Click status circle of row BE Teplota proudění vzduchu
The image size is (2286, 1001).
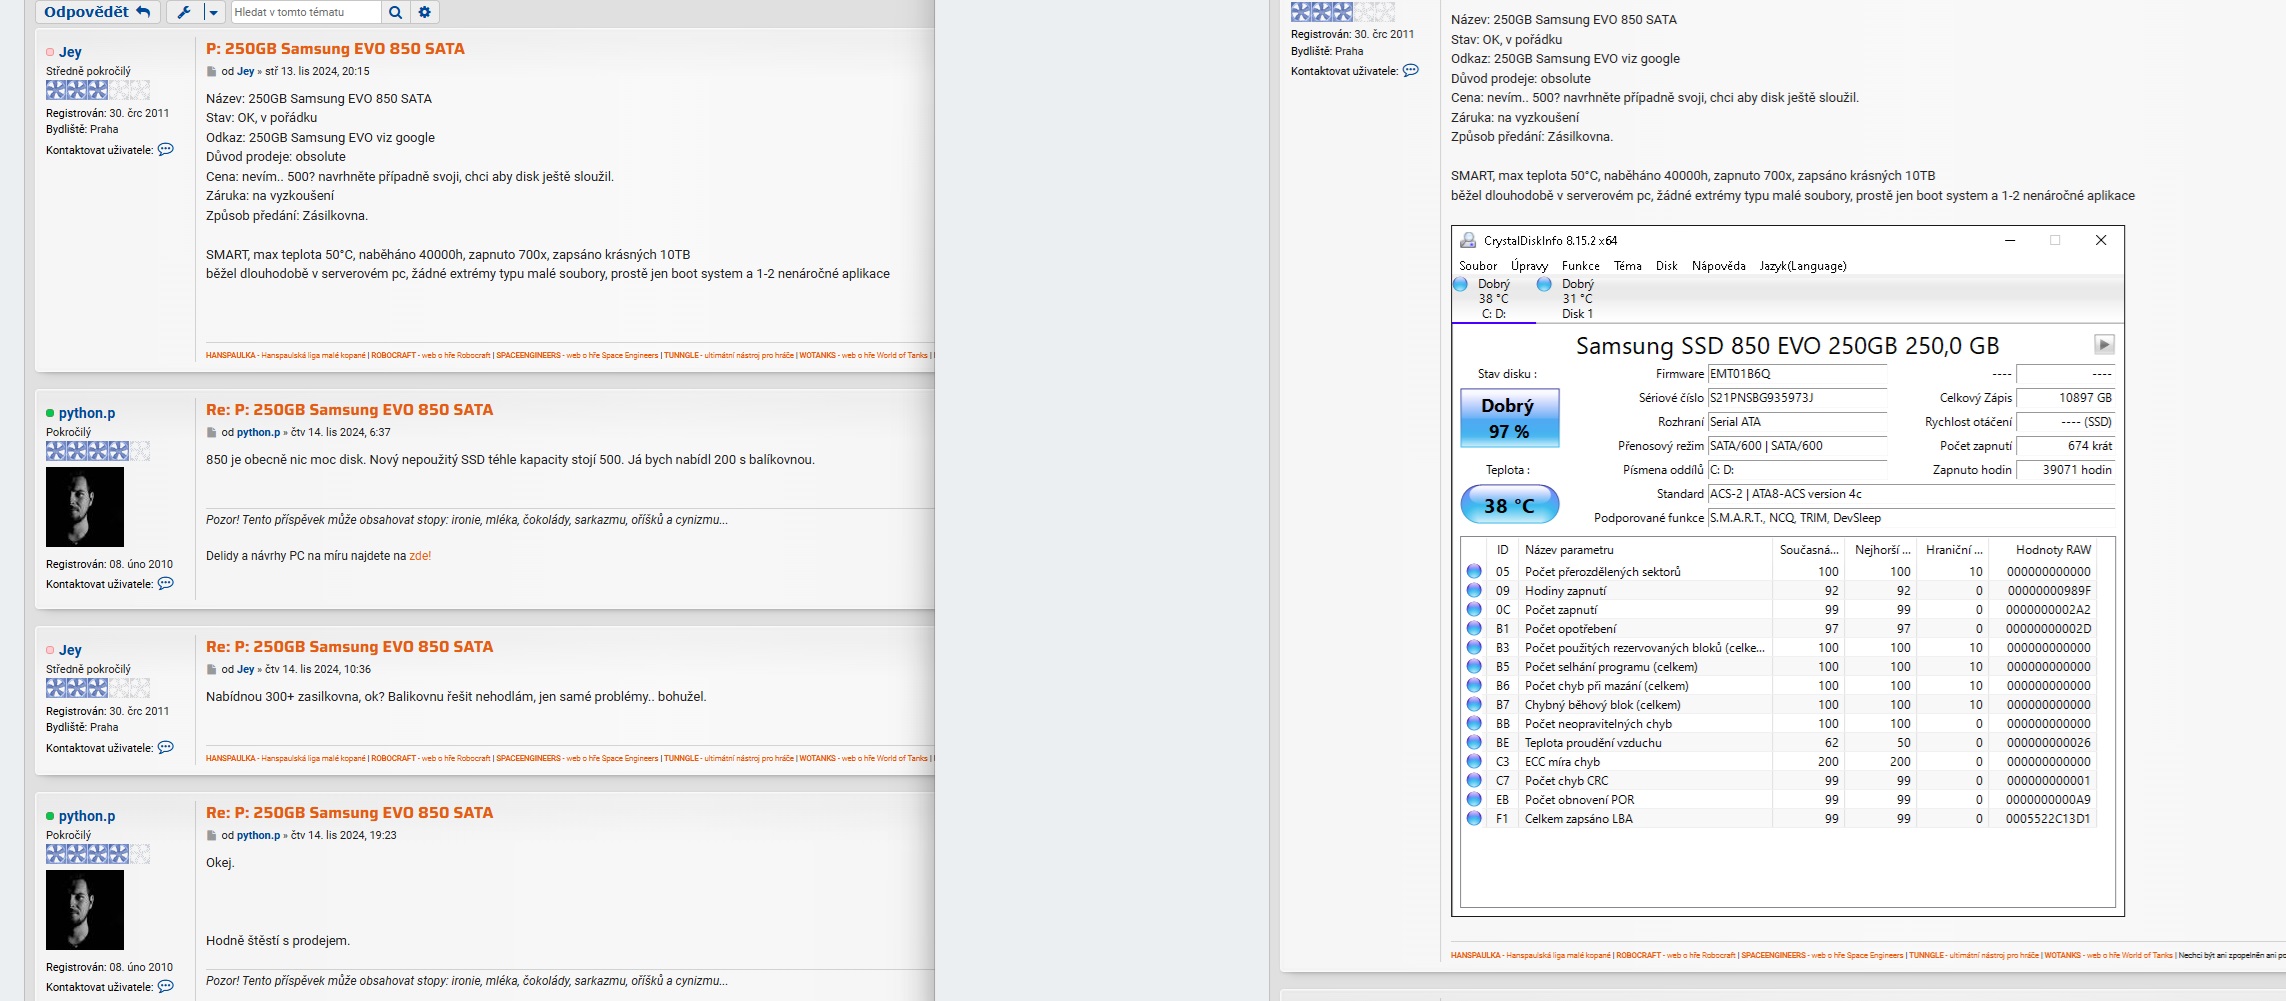coord(1474,743)
